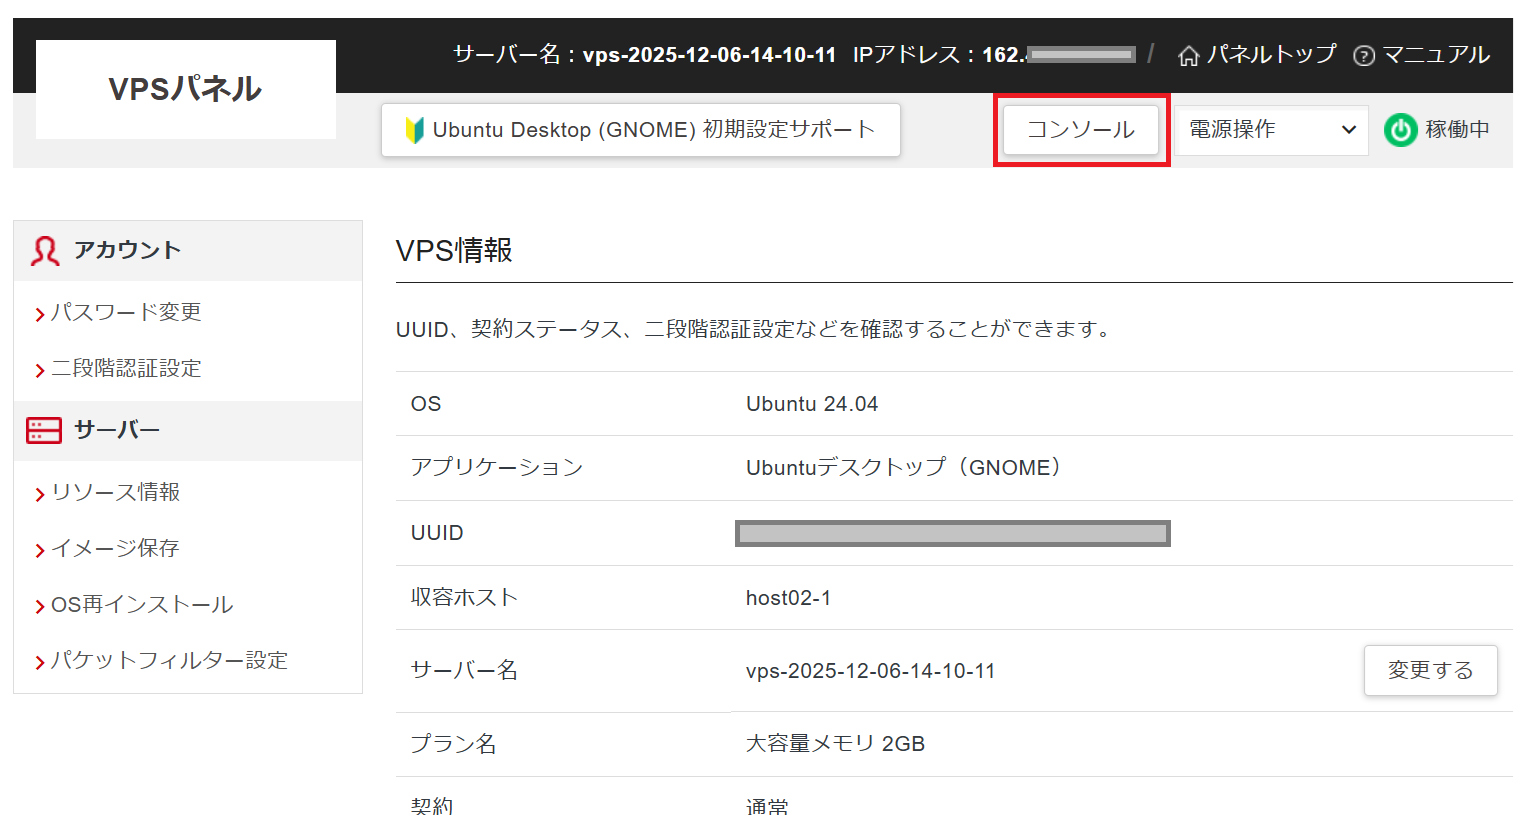The height and width of the screenshot is (815, 1530).
Task: Click the beginner mark icon on Ubuntu Desktop button
Action: click(x=414, y=130)
